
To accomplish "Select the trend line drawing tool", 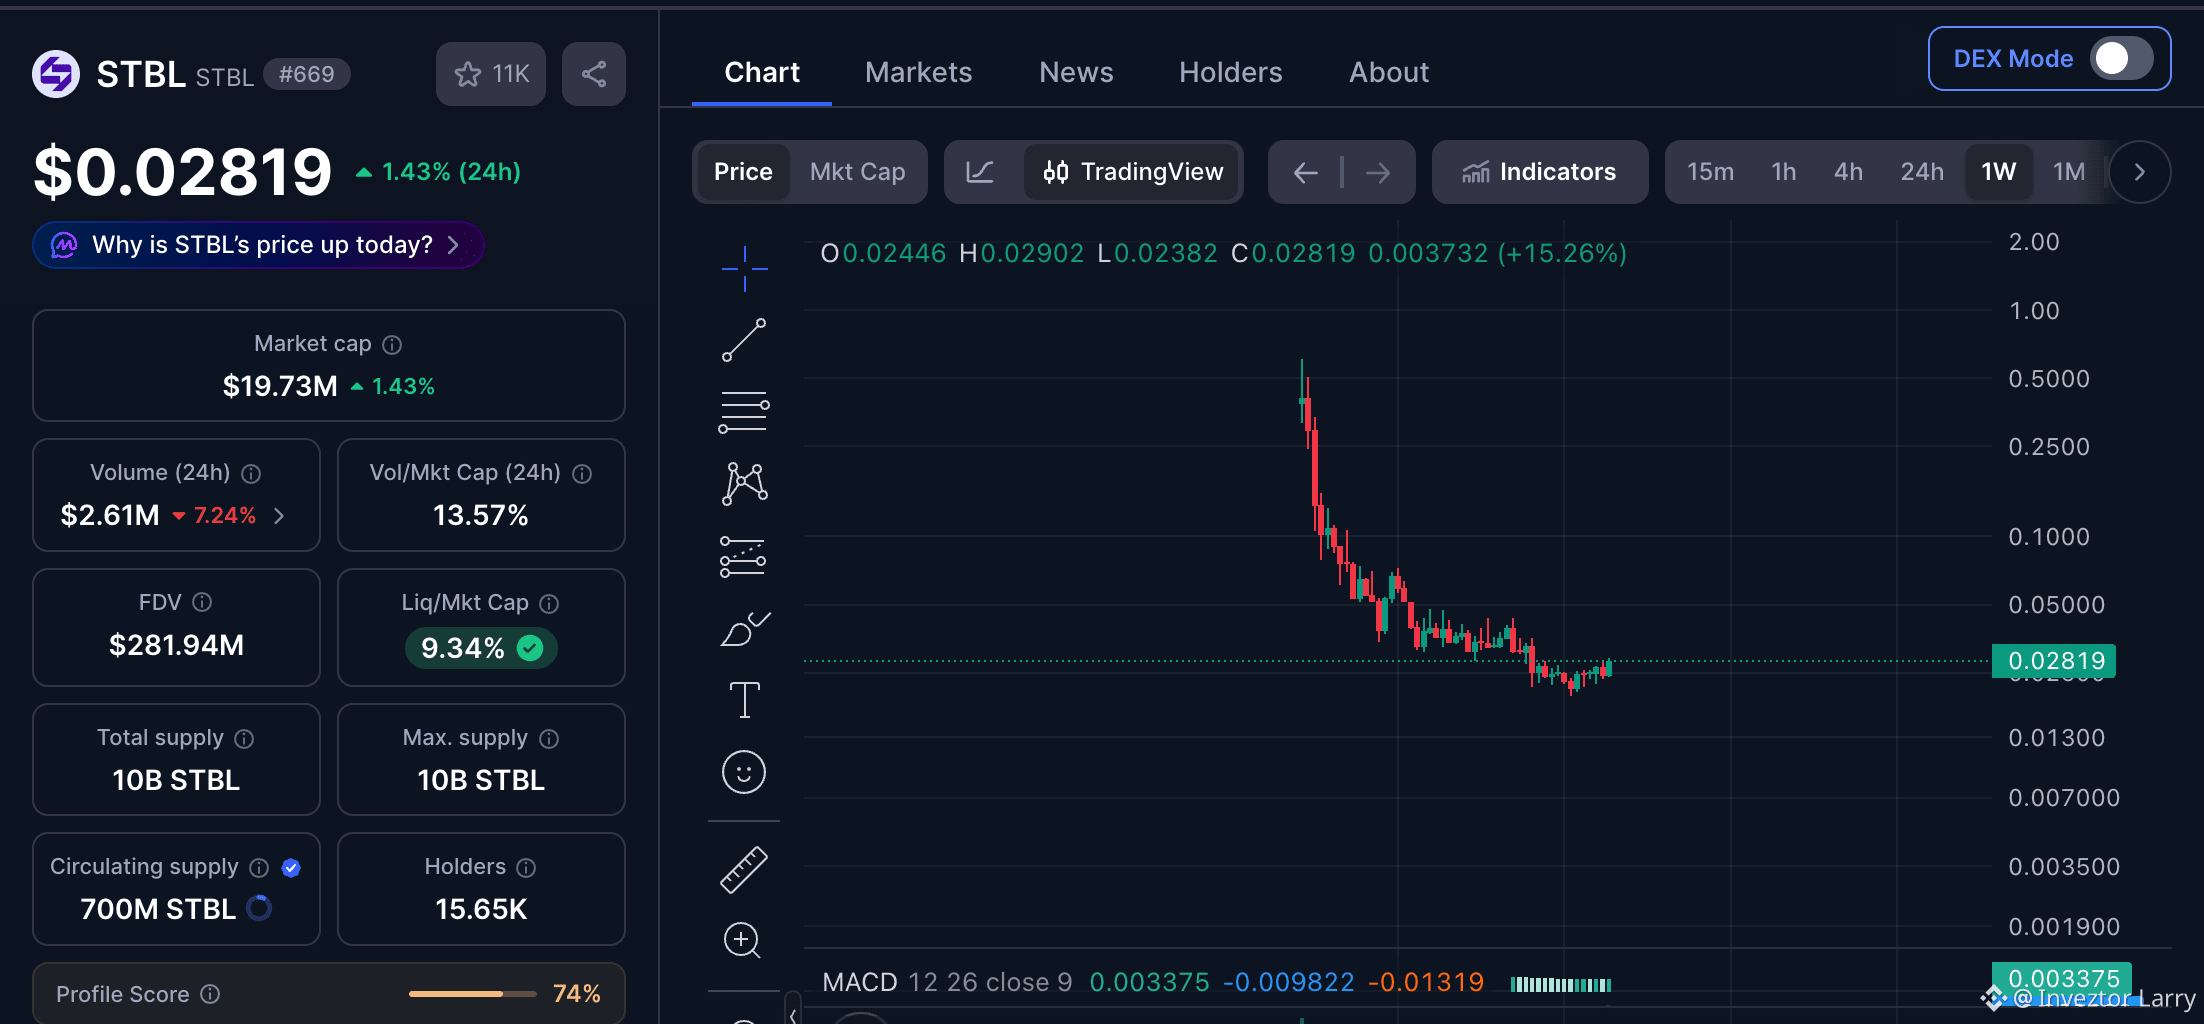I will pos(744,340).
